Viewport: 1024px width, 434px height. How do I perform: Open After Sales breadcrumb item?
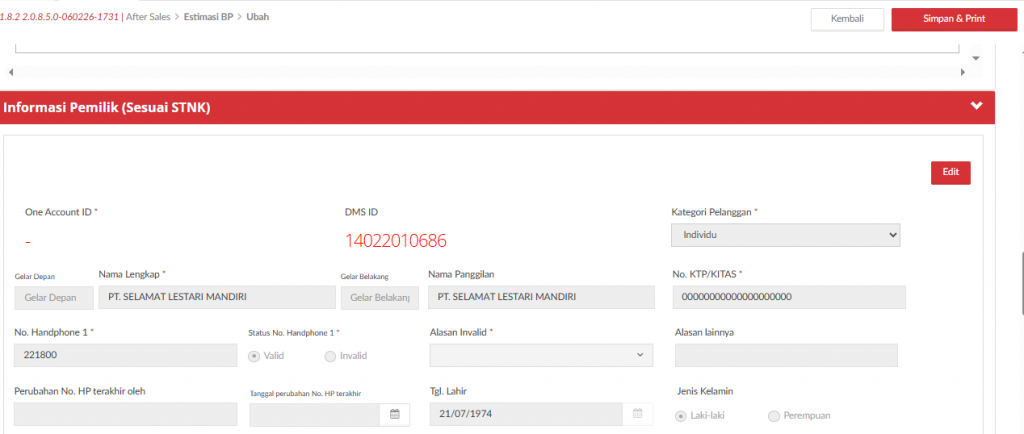(148, 17)
